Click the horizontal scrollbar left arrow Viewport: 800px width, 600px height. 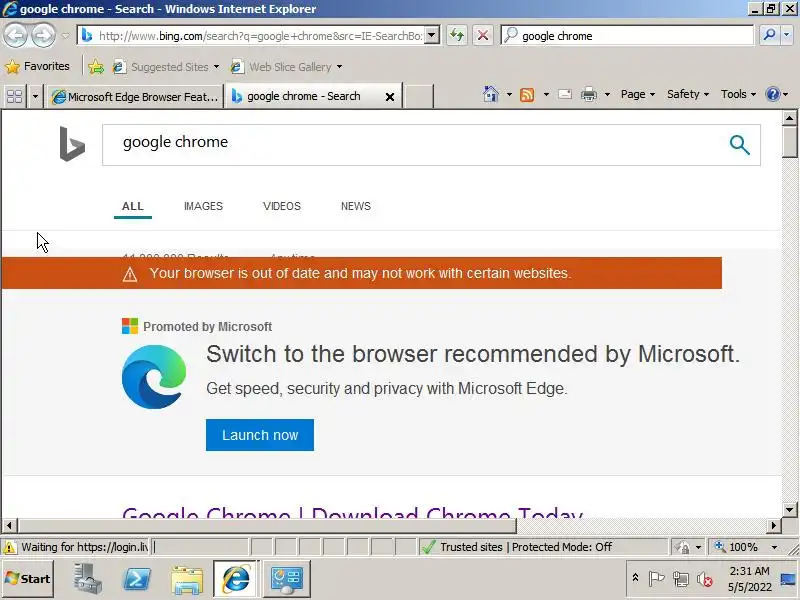tap(9, 525)
